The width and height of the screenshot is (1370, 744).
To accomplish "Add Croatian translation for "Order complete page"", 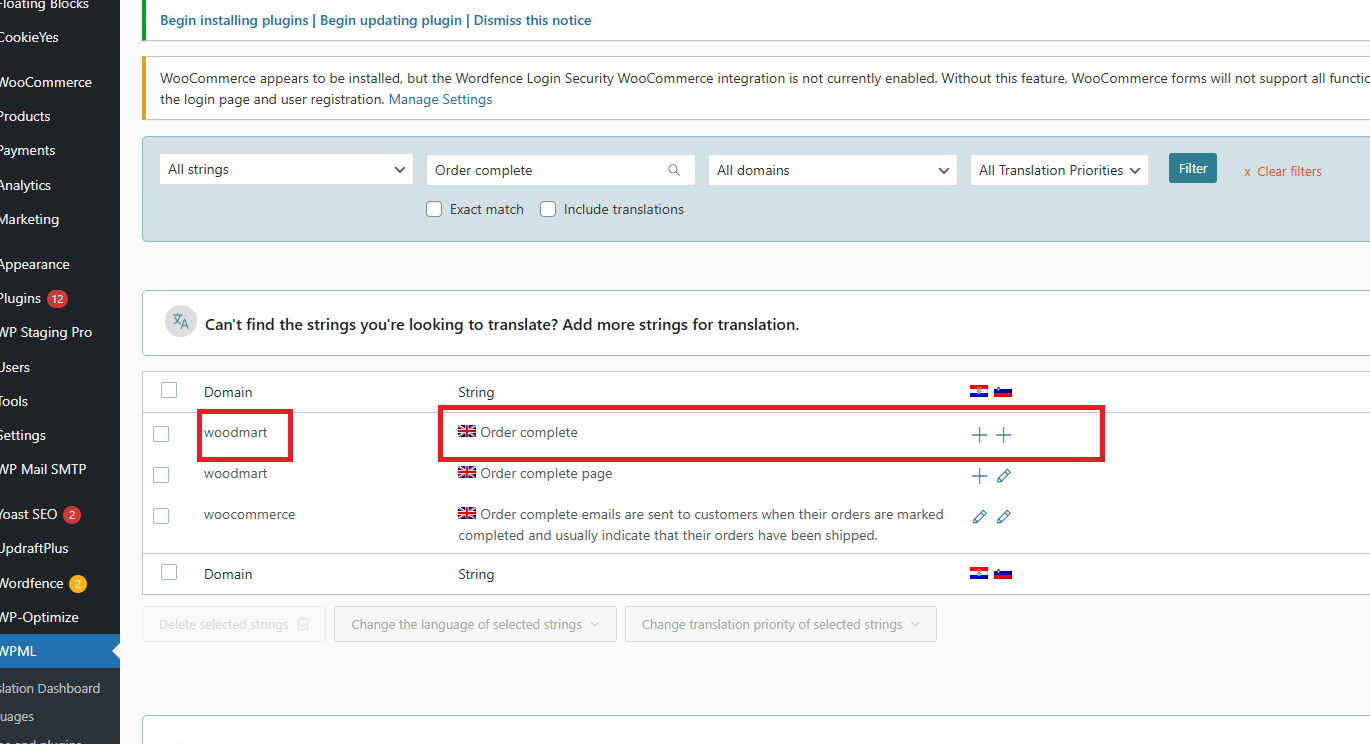I will pos(979,476).
